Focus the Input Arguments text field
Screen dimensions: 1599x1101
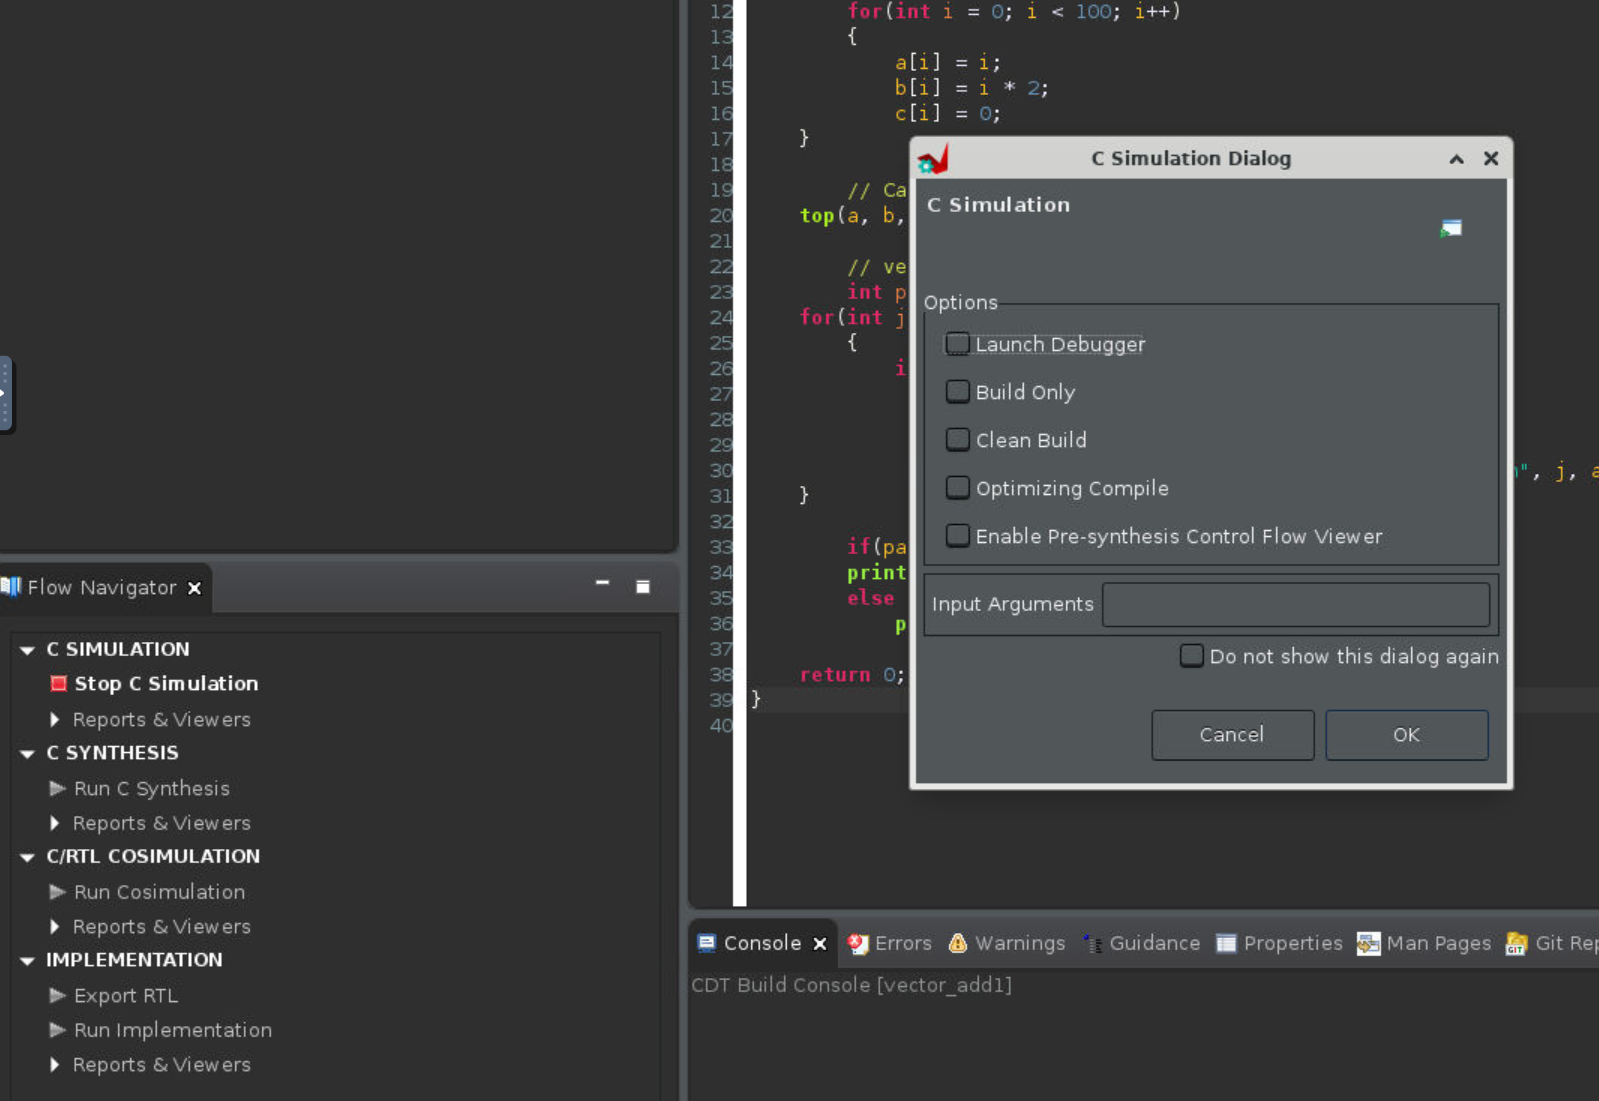(x=1296, y=604)
